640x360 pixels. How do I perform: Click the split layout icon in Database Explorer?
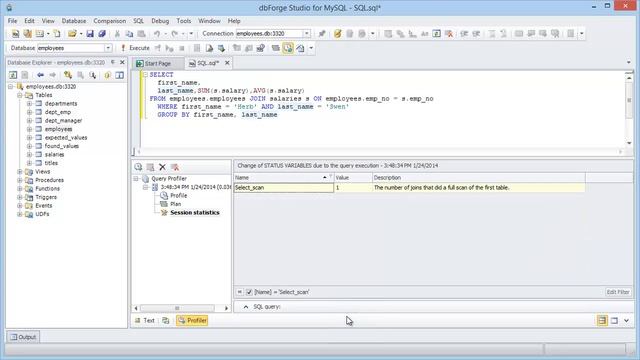tap(120, 75)
